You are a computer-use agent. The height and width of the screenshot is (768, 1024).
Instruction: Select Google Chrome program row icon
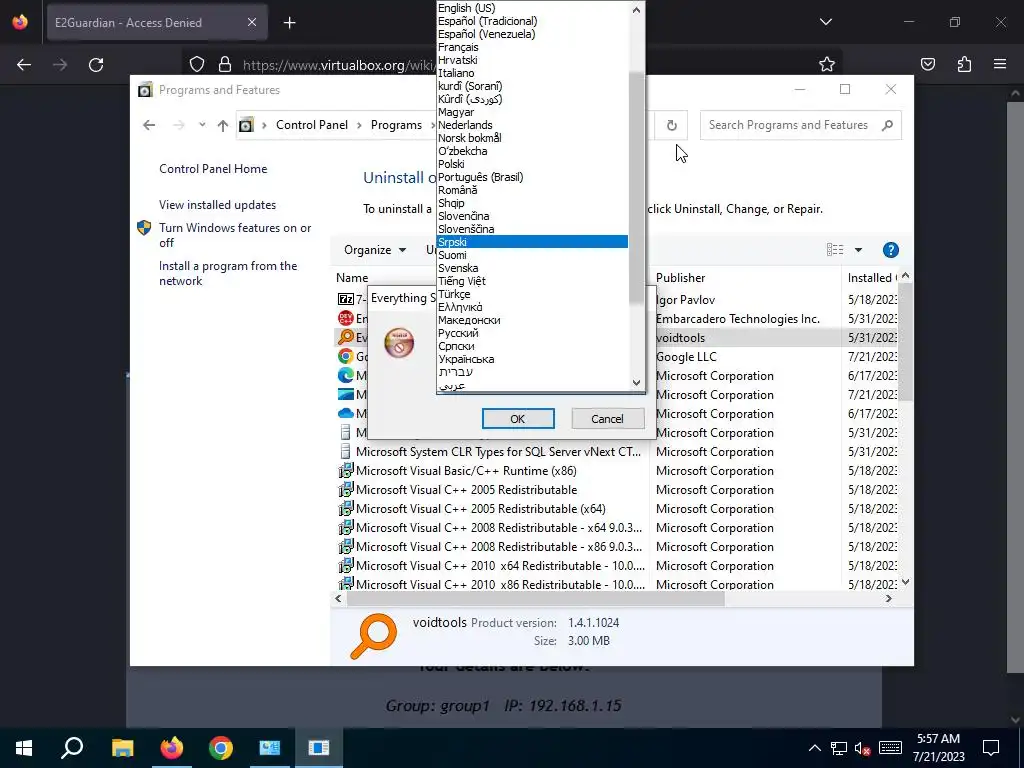click(345, 357)
